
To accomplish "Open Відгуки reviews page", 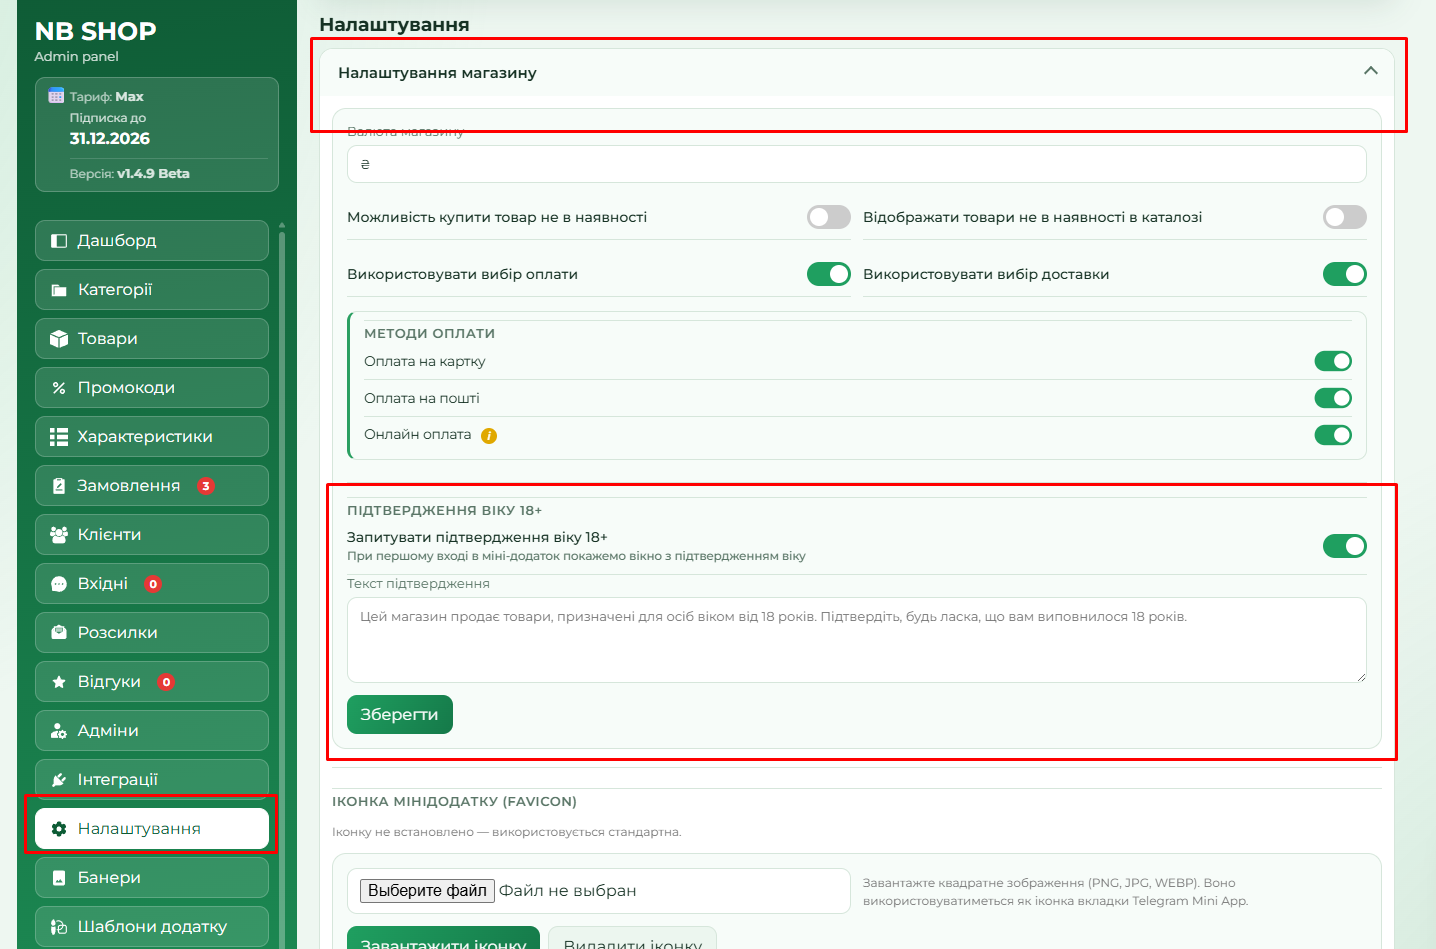I will click(x=152, y=681).
